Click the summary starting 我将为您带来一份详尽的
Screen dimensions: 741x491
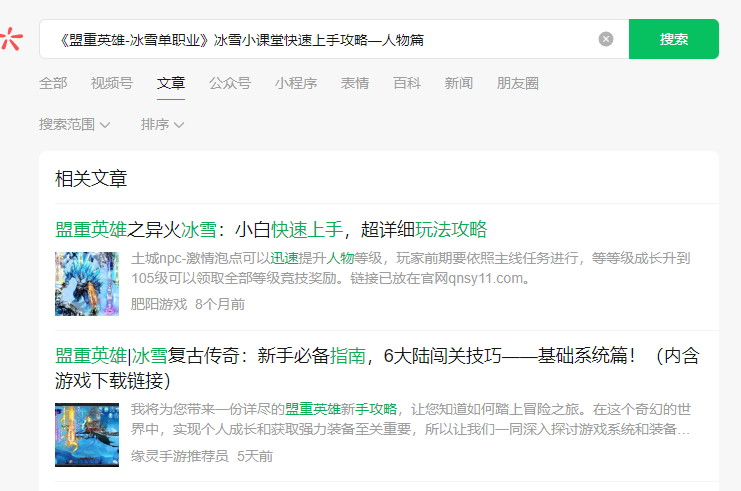[x=411, y=419]
